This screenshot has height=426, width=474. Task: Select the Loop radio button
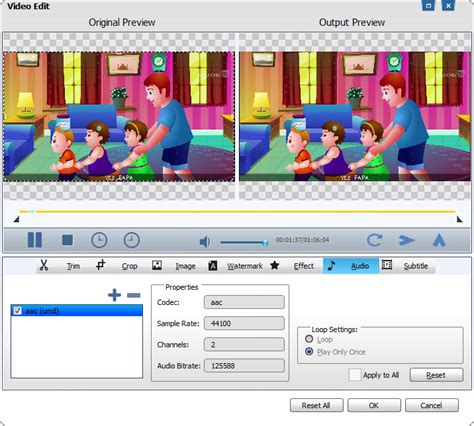(309, 339)
